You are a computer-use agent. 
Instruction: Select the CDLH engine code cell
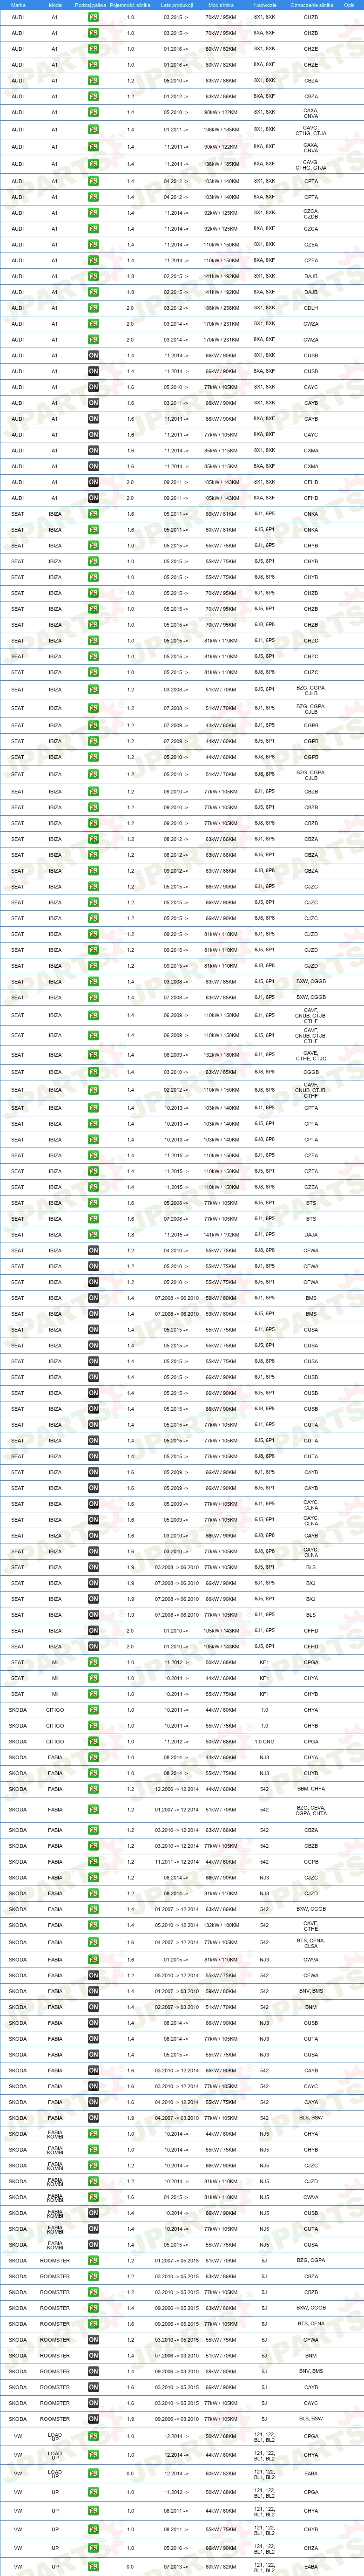tap(311, 308)
